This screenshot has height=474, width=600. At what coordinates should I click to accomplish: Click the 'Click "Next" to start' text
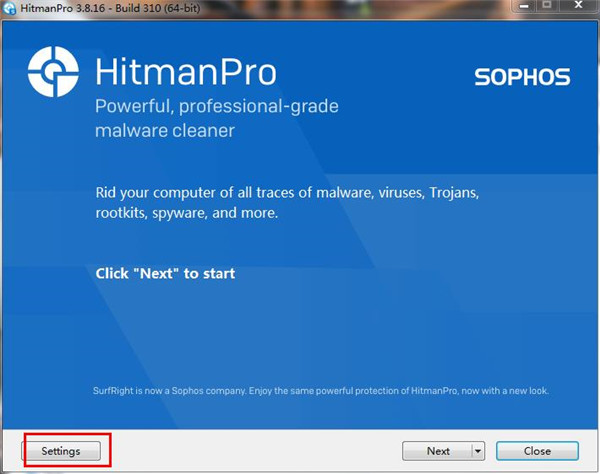tap(165, 274)
